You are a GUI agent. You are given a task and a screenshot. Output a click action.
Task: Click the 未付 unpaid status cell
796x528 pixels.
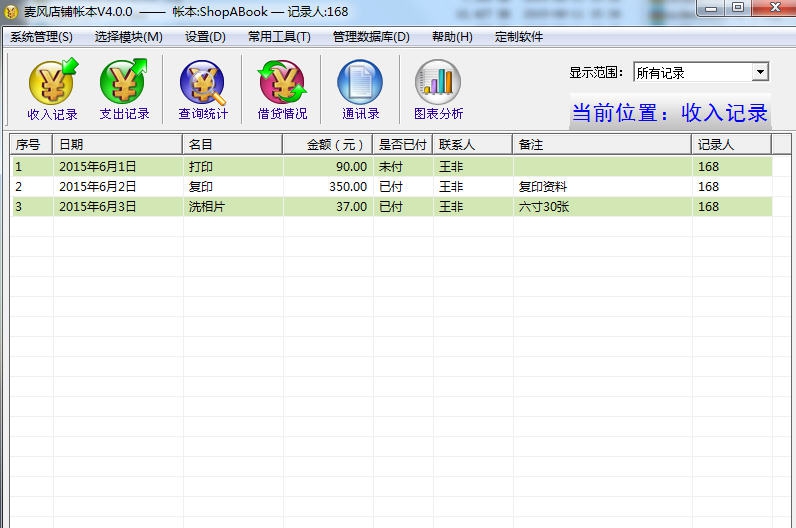[403, 167]
